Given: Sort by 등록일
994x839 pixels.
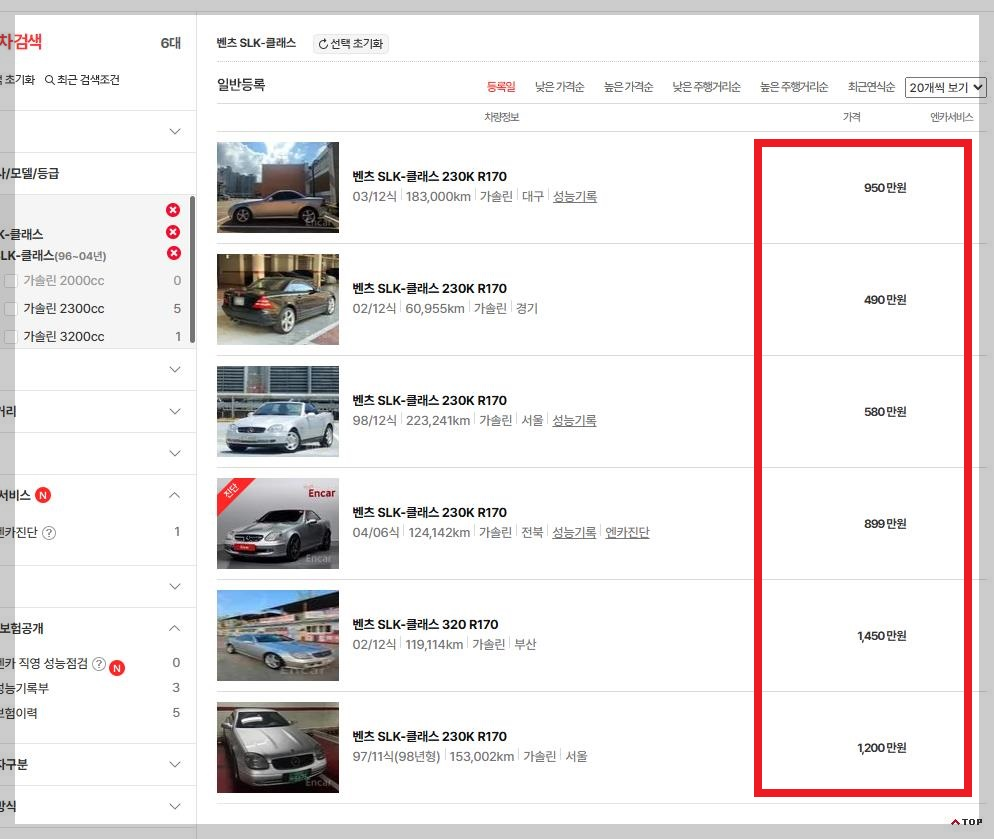Looking at the screenshot, I should 501,87.
